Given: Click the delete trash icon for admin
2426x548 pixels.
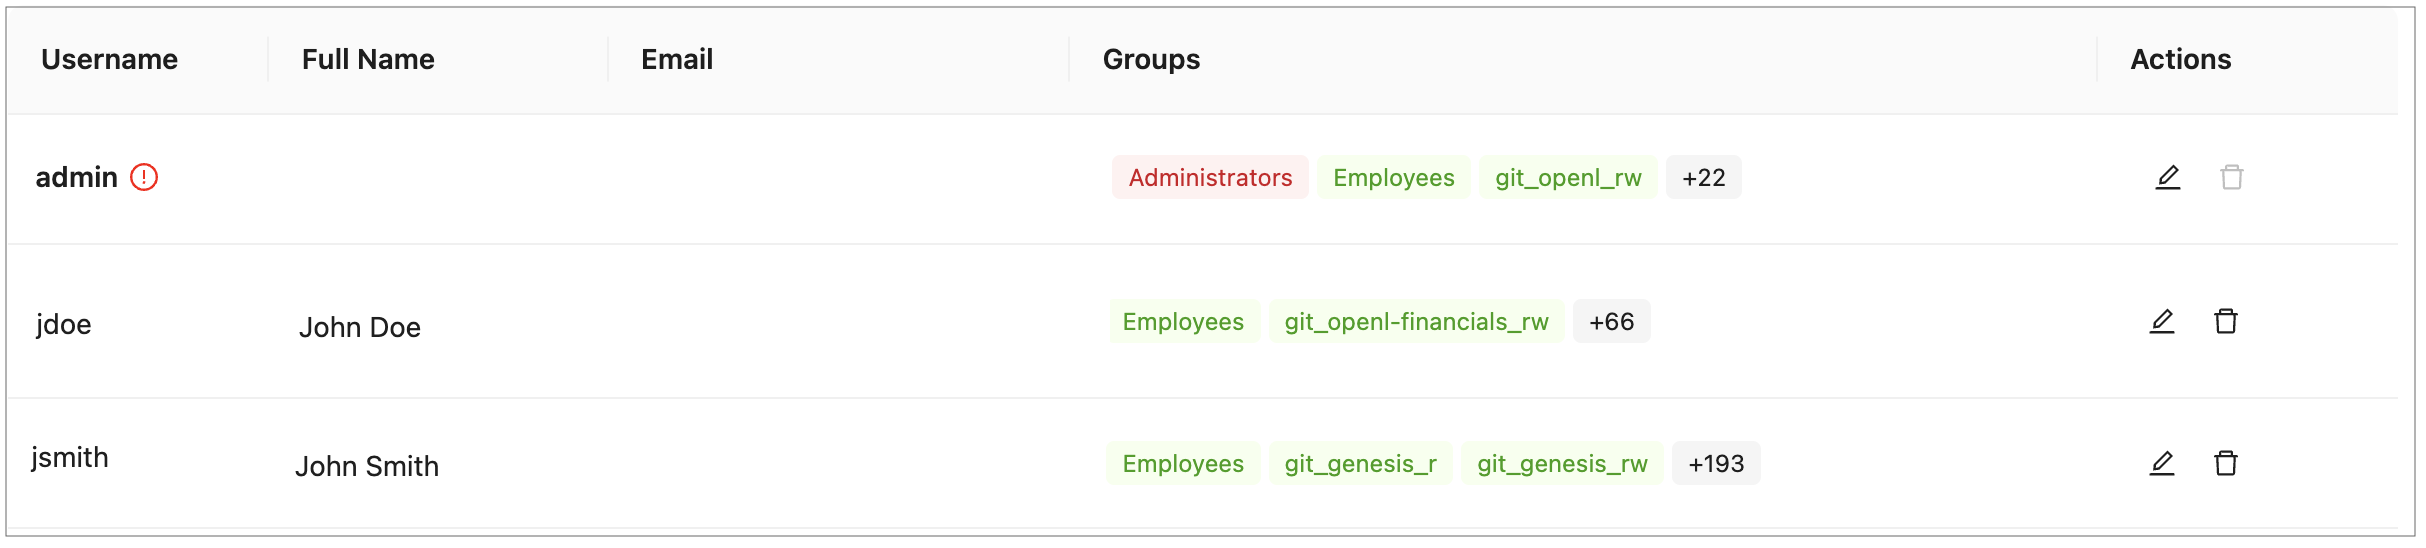Looking at the screenshot, I should [x=2231, y=177].
